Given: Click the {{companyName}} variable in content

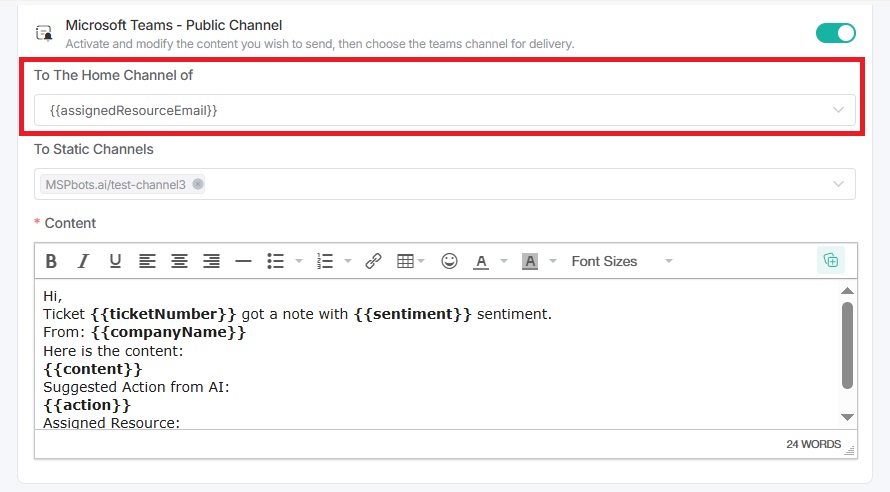Looking at the screenshot, I should (x=169, y=332).
